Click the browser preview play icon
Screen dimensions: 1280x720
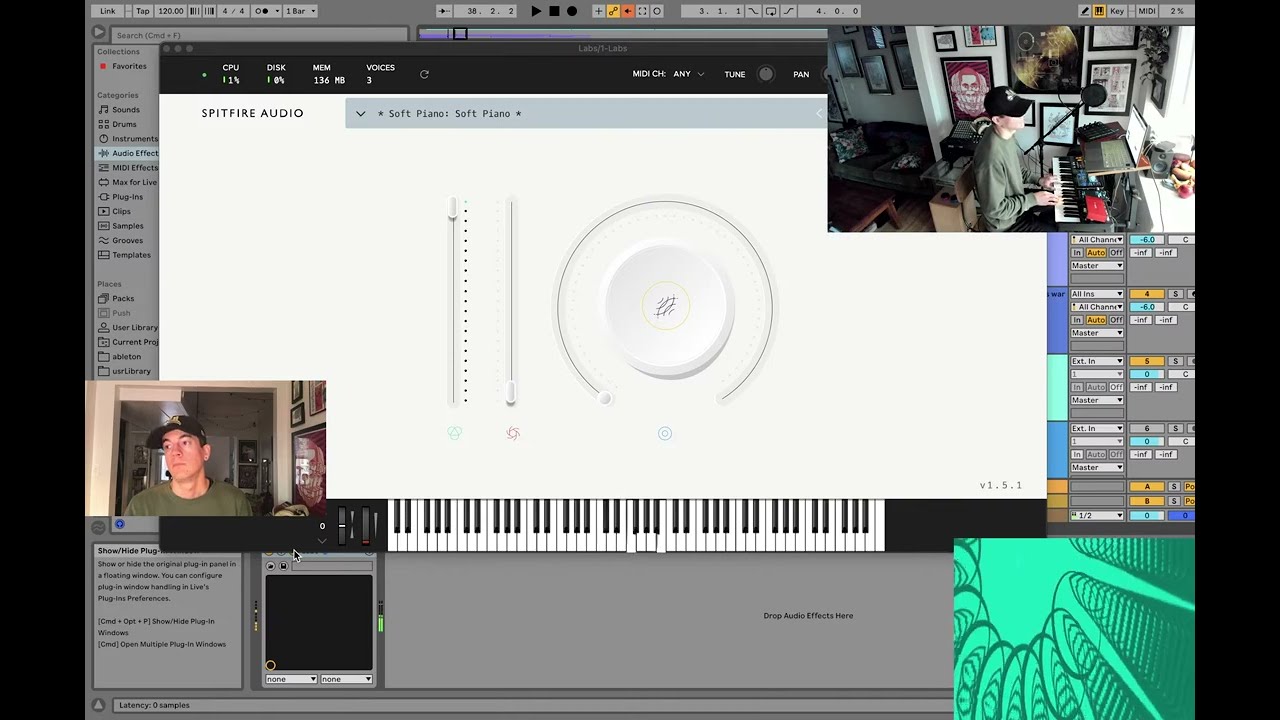(x=98, y=34)
